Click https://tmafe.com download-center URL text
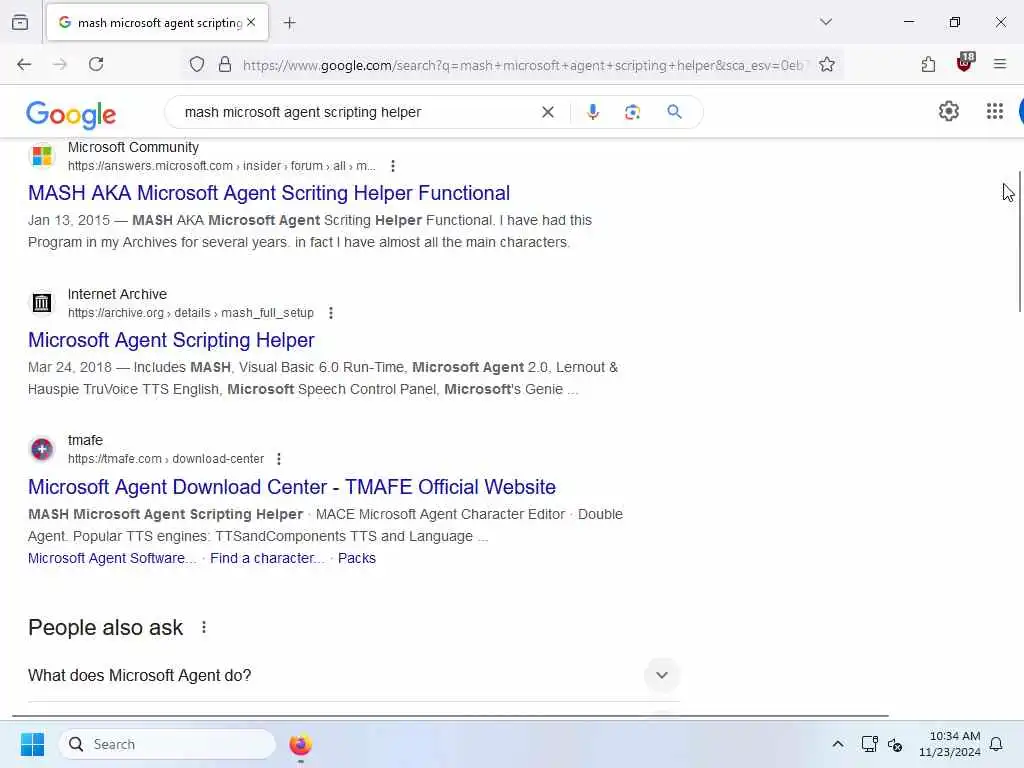 click(x=166, y=459)
